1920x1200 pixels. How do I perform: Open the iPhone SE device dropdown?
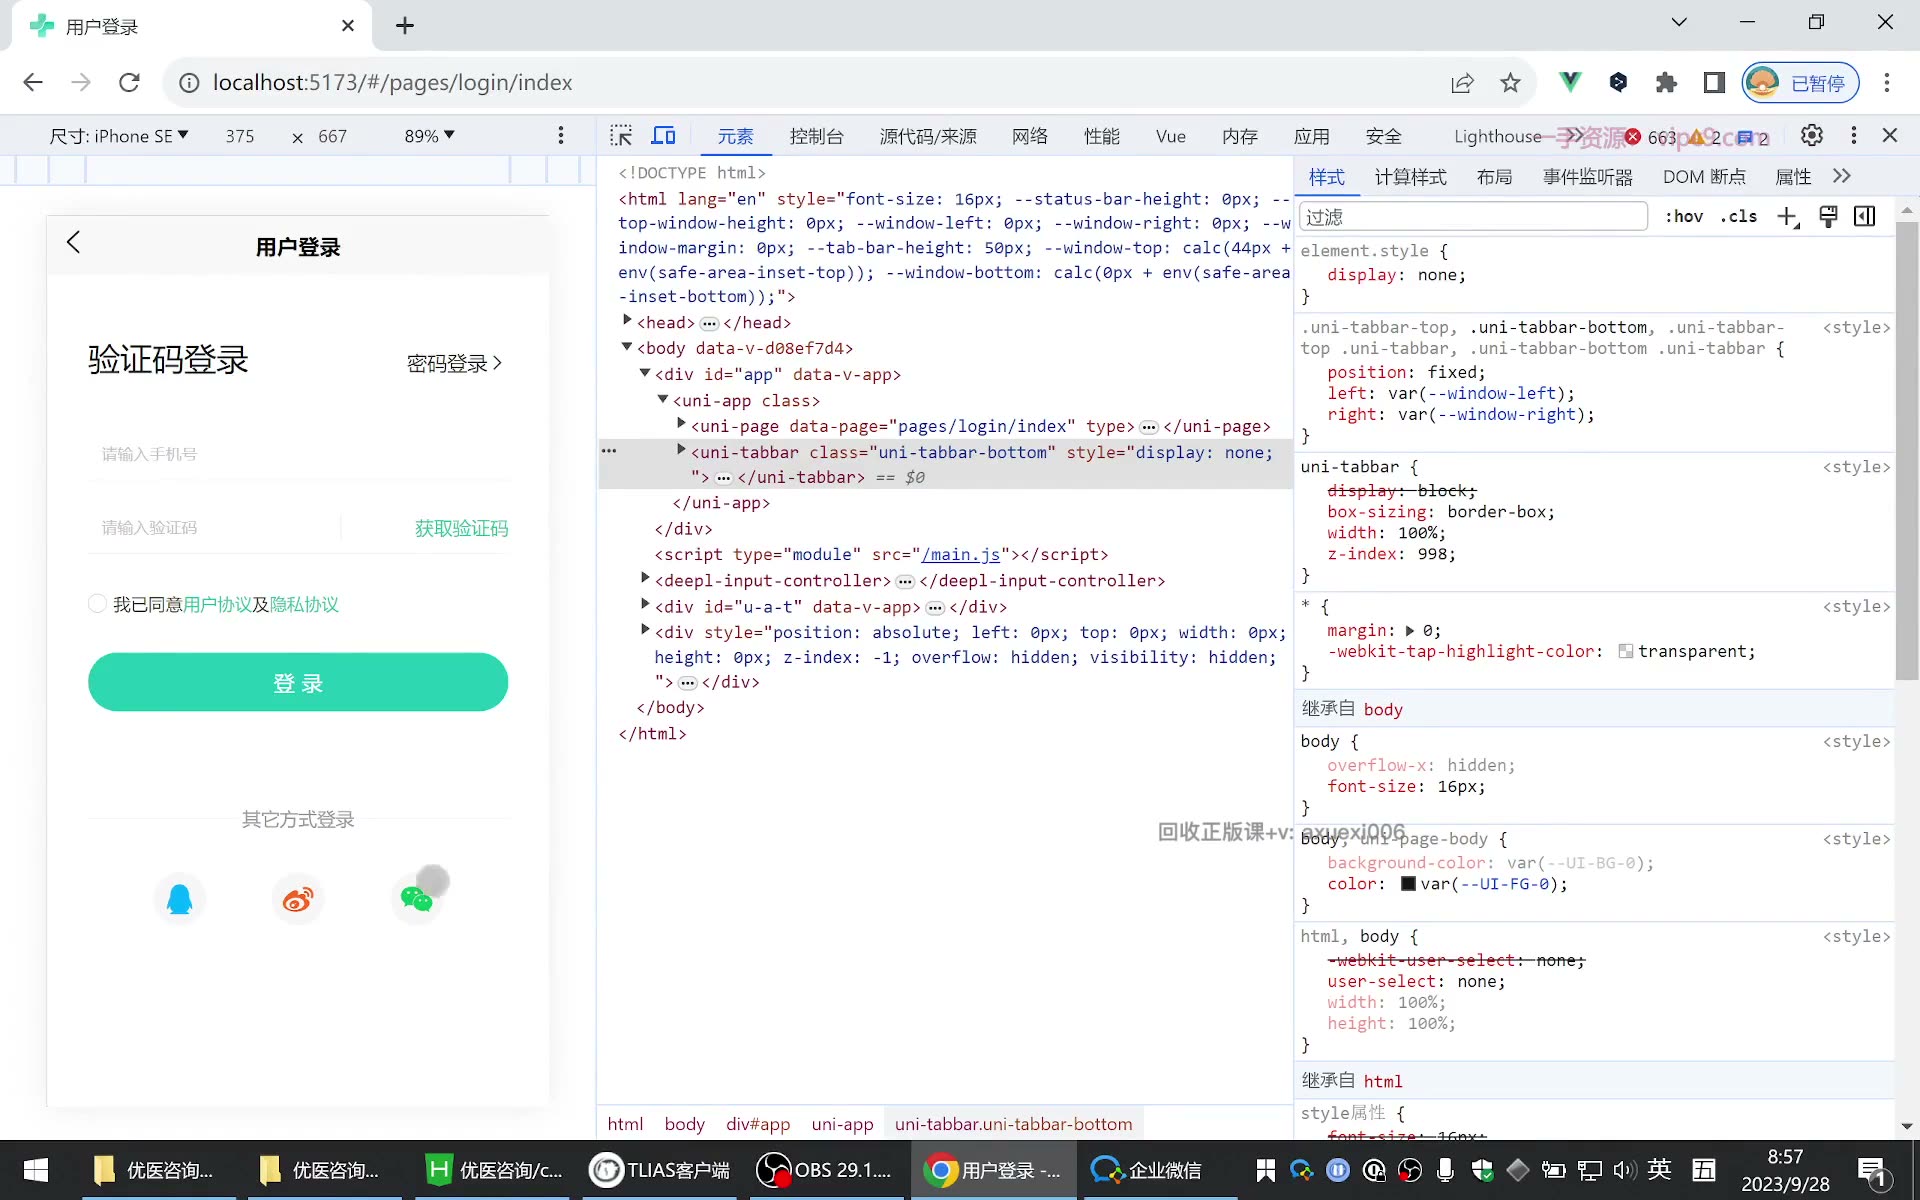(x=119, y=136)
